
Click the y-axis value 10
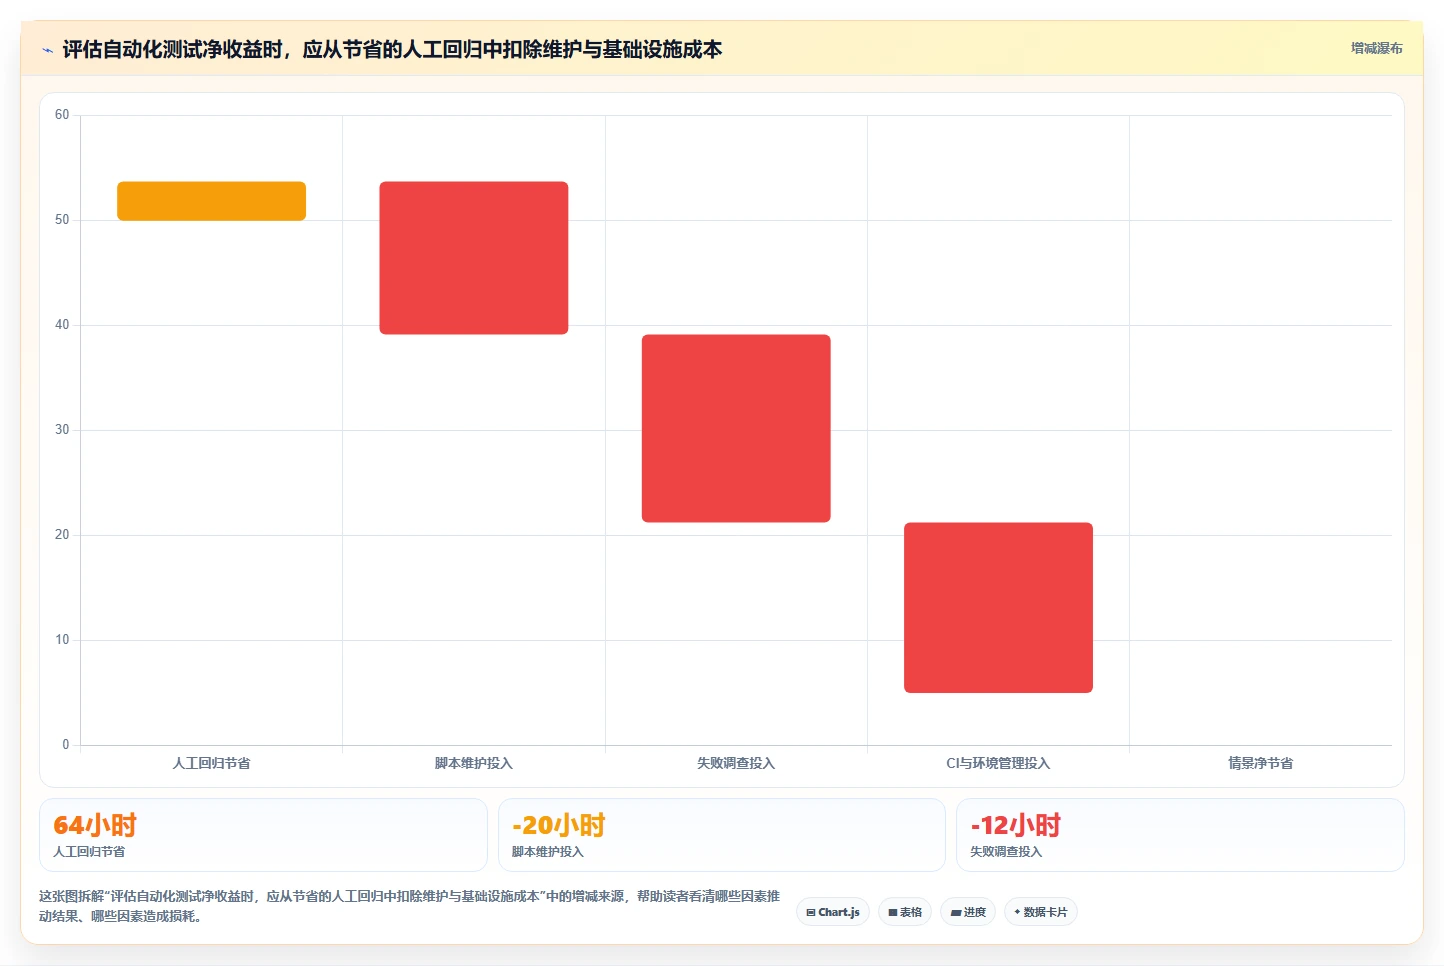tap(62, 640)
